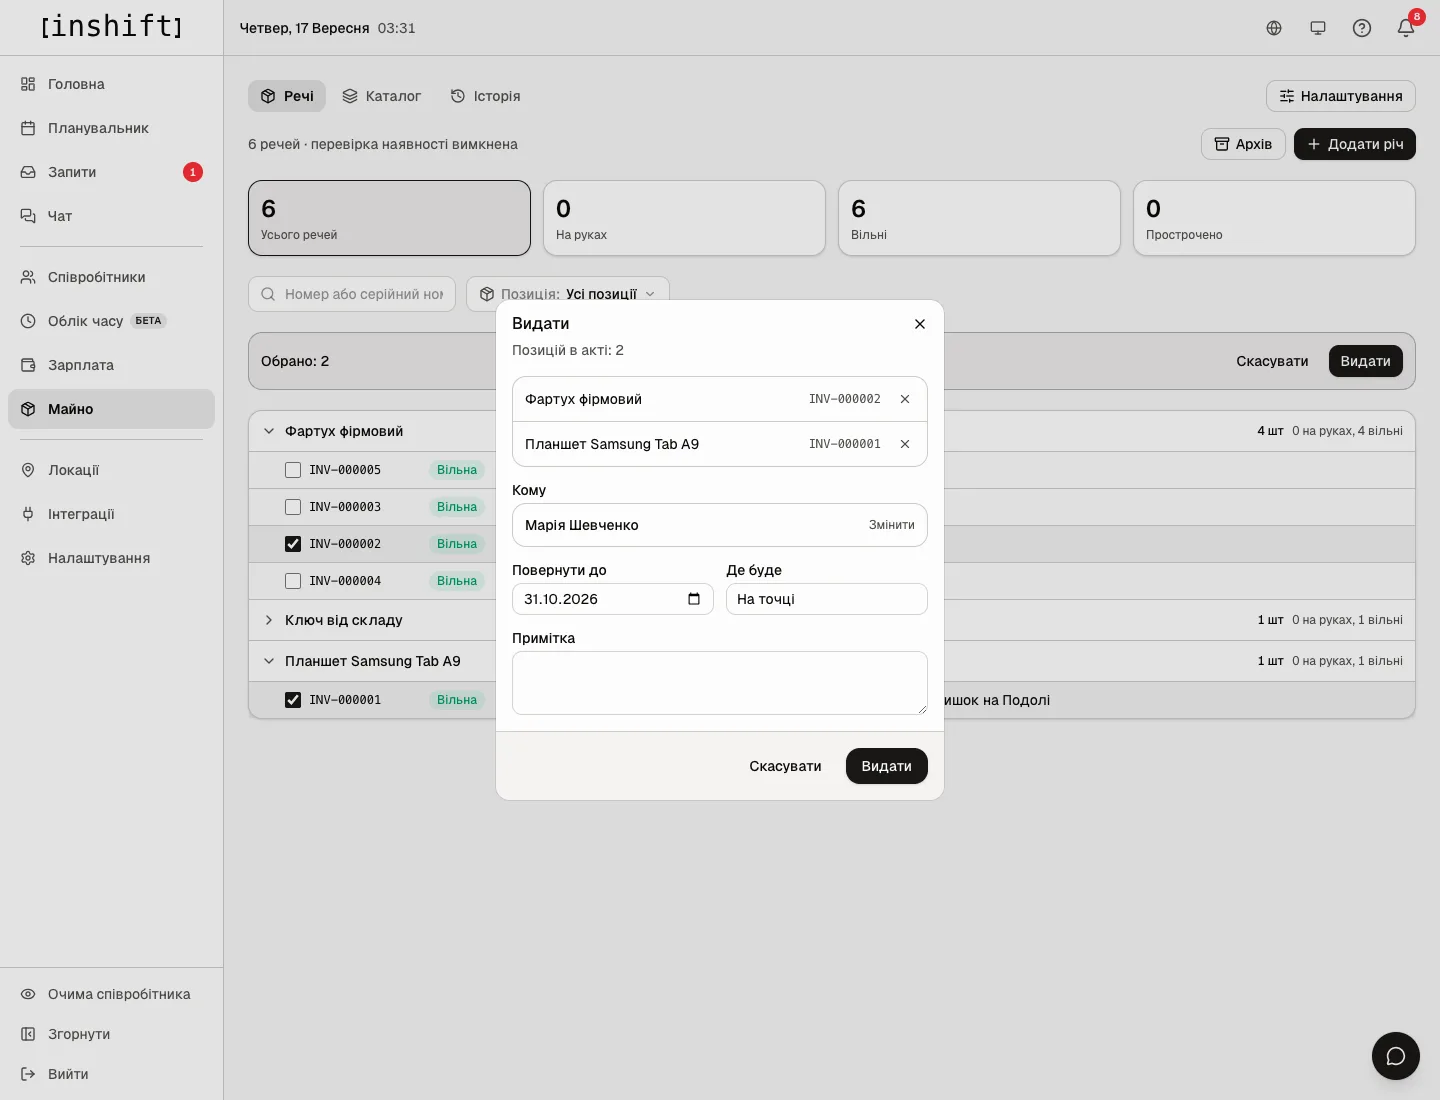Open Планувальник in sidebar
Viewport: 1440px width, 1100px height.
coord(111,128)
